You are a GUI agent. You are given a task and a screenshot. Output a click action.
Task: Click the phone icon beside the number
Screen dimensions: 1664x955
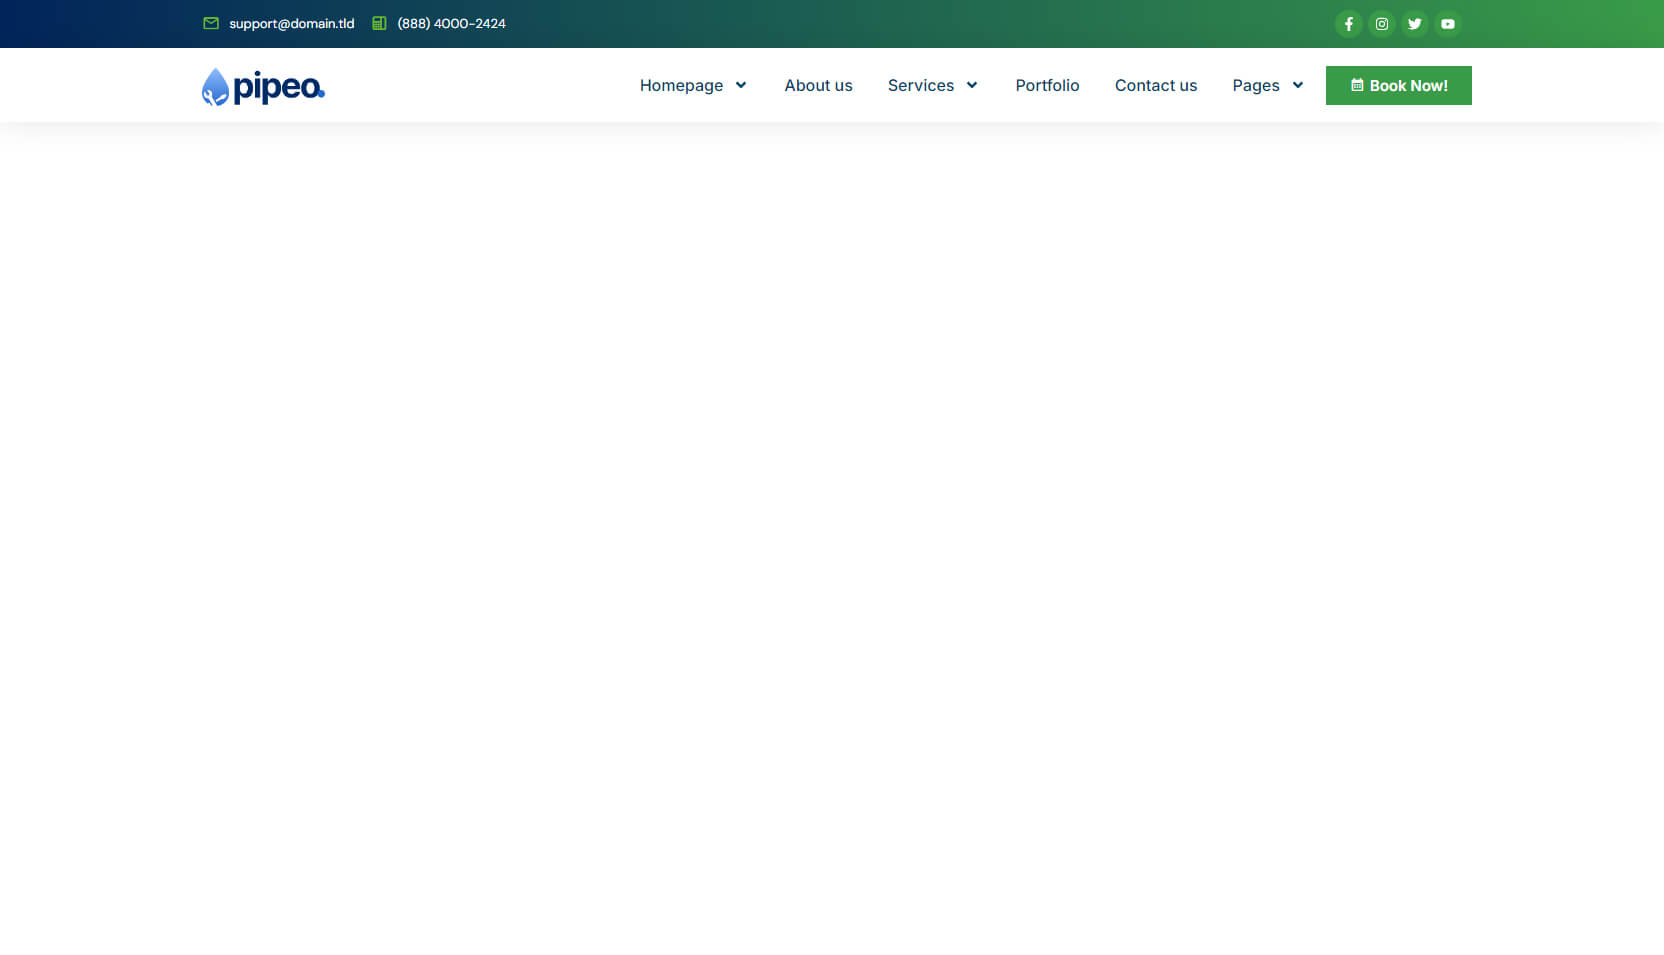coord(379,23)
